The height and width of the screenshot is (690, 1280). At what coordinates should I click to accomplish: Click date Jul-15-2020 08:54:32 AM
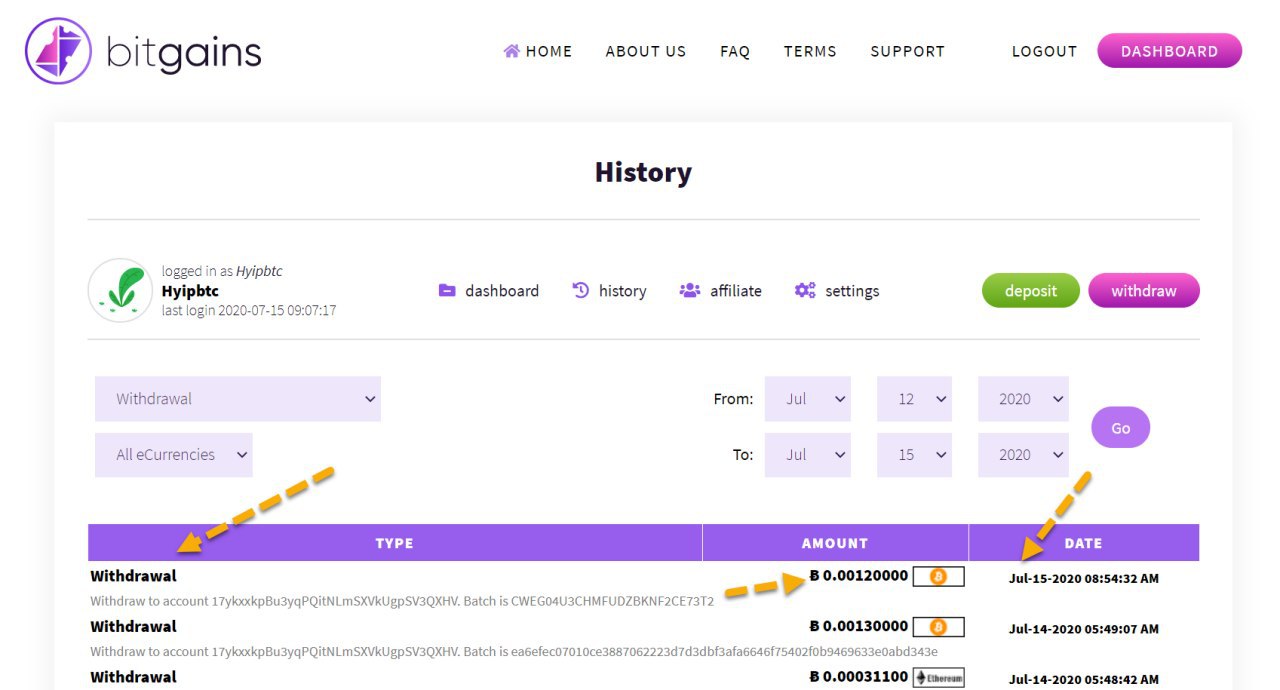coord(1084,578)
